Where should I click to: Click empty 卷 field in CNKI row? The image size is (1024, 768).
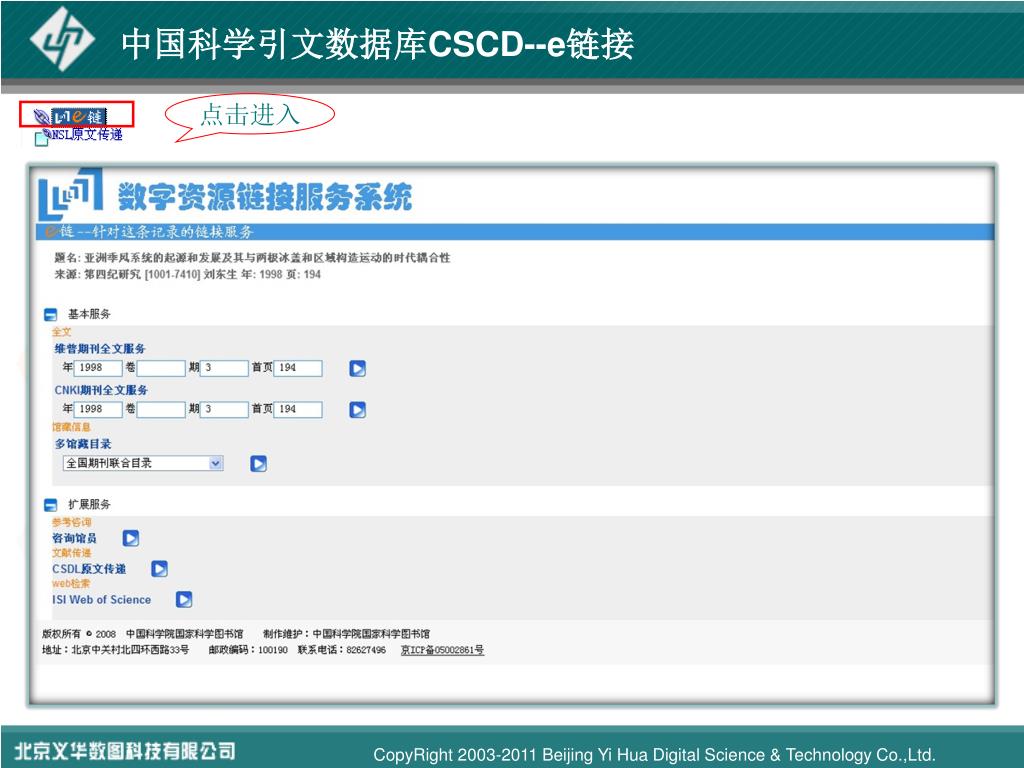161,409
